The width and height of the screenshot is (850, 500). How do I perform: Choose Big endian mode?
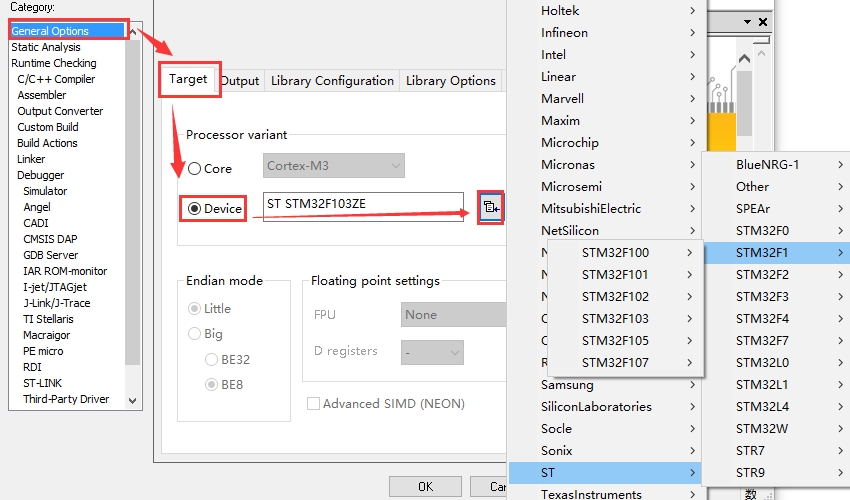click(194, 334)
